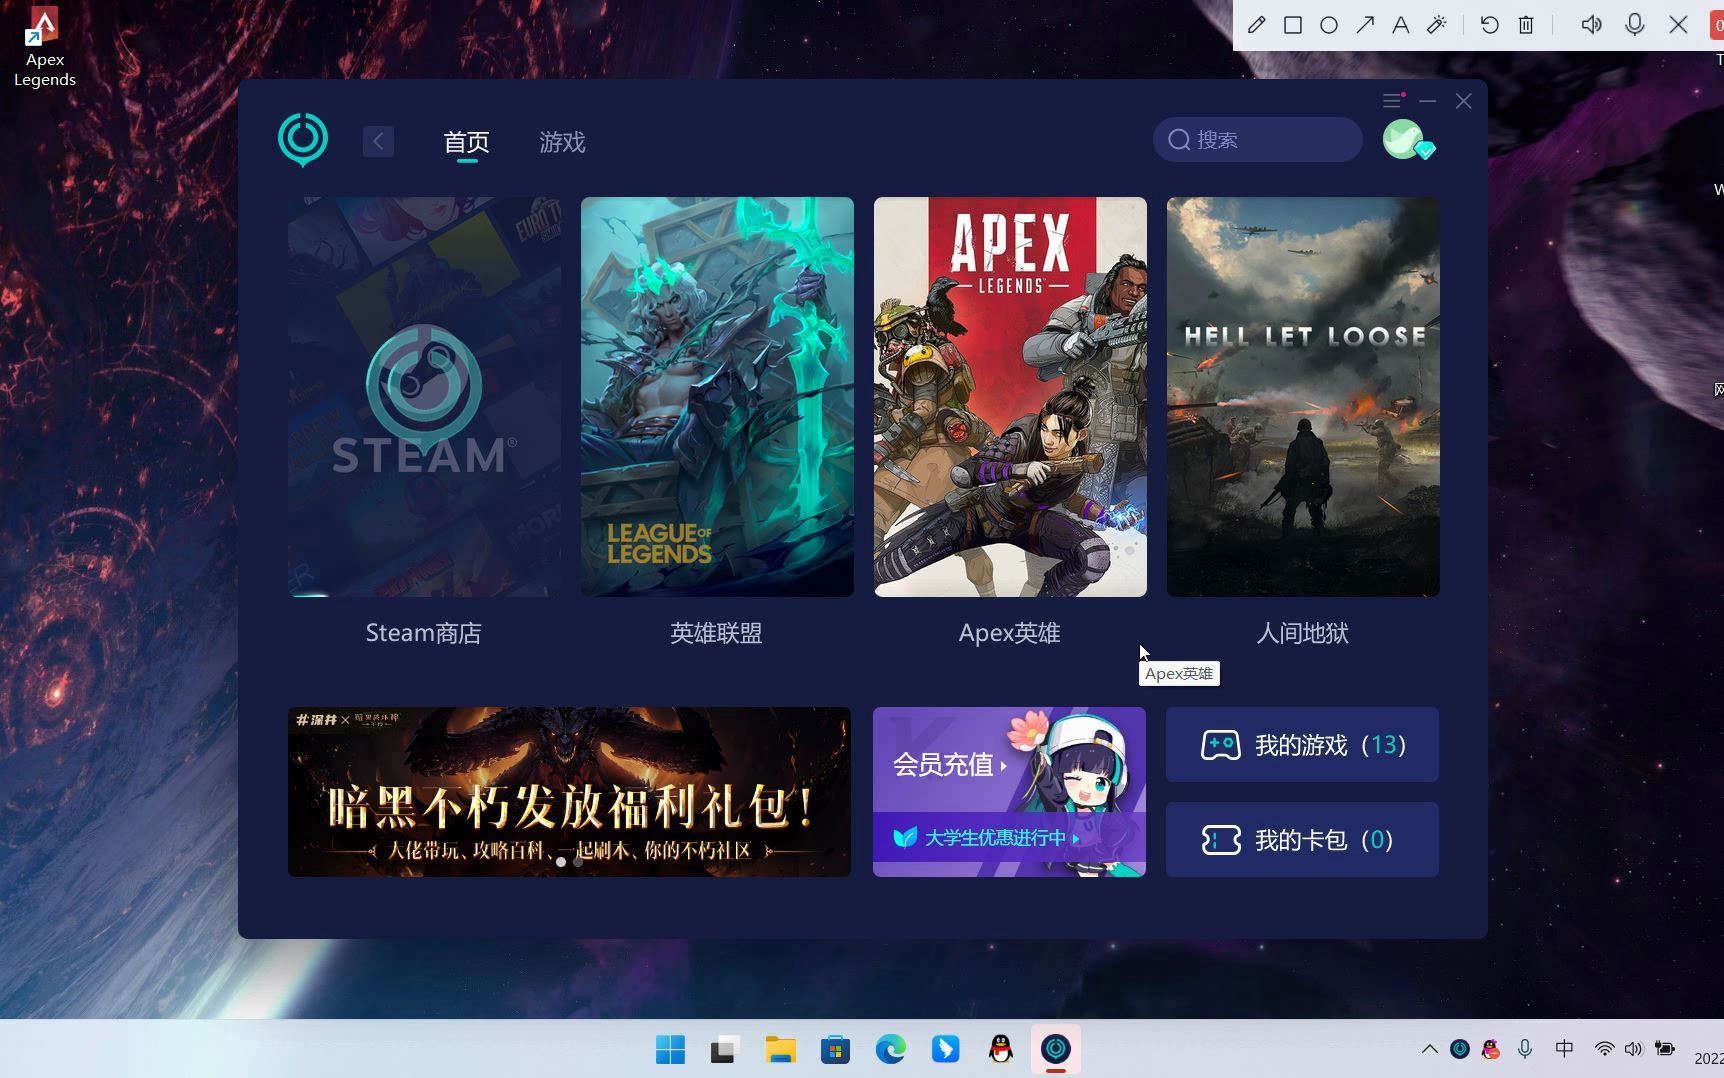Click the Steam商店 label
The width and height of the screenshot is (1724, 1078).
click(x=424, y=633)
